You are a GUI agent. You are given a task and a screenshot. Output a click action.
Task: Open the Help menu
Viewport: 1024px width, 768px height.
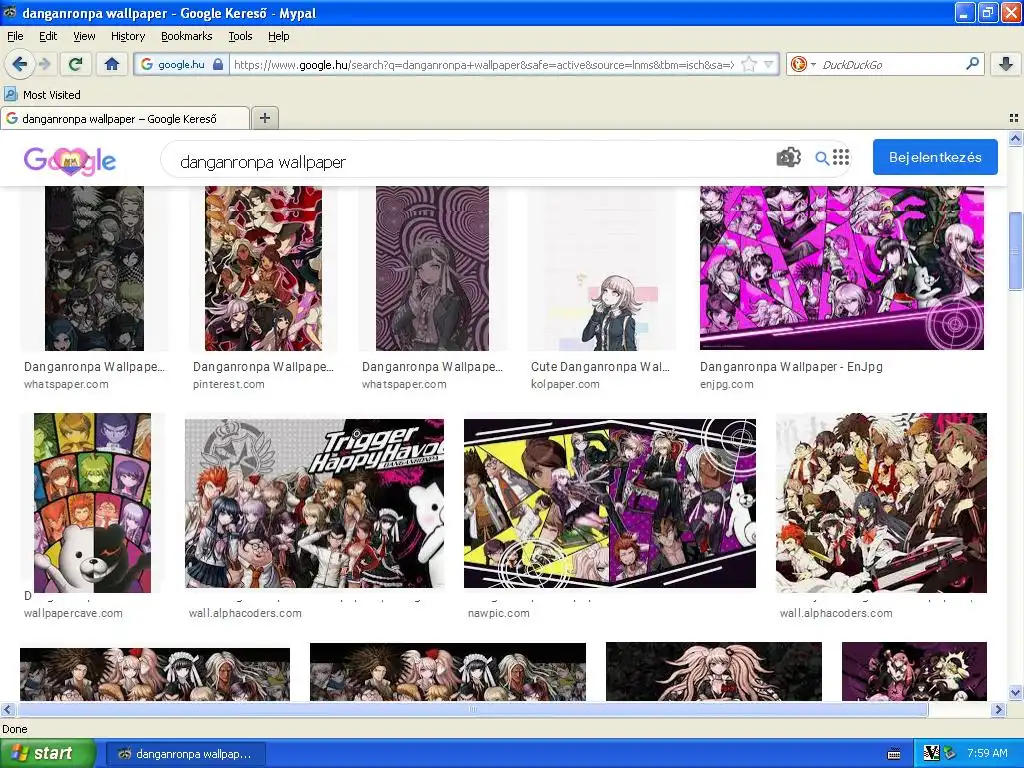[278, 36]
